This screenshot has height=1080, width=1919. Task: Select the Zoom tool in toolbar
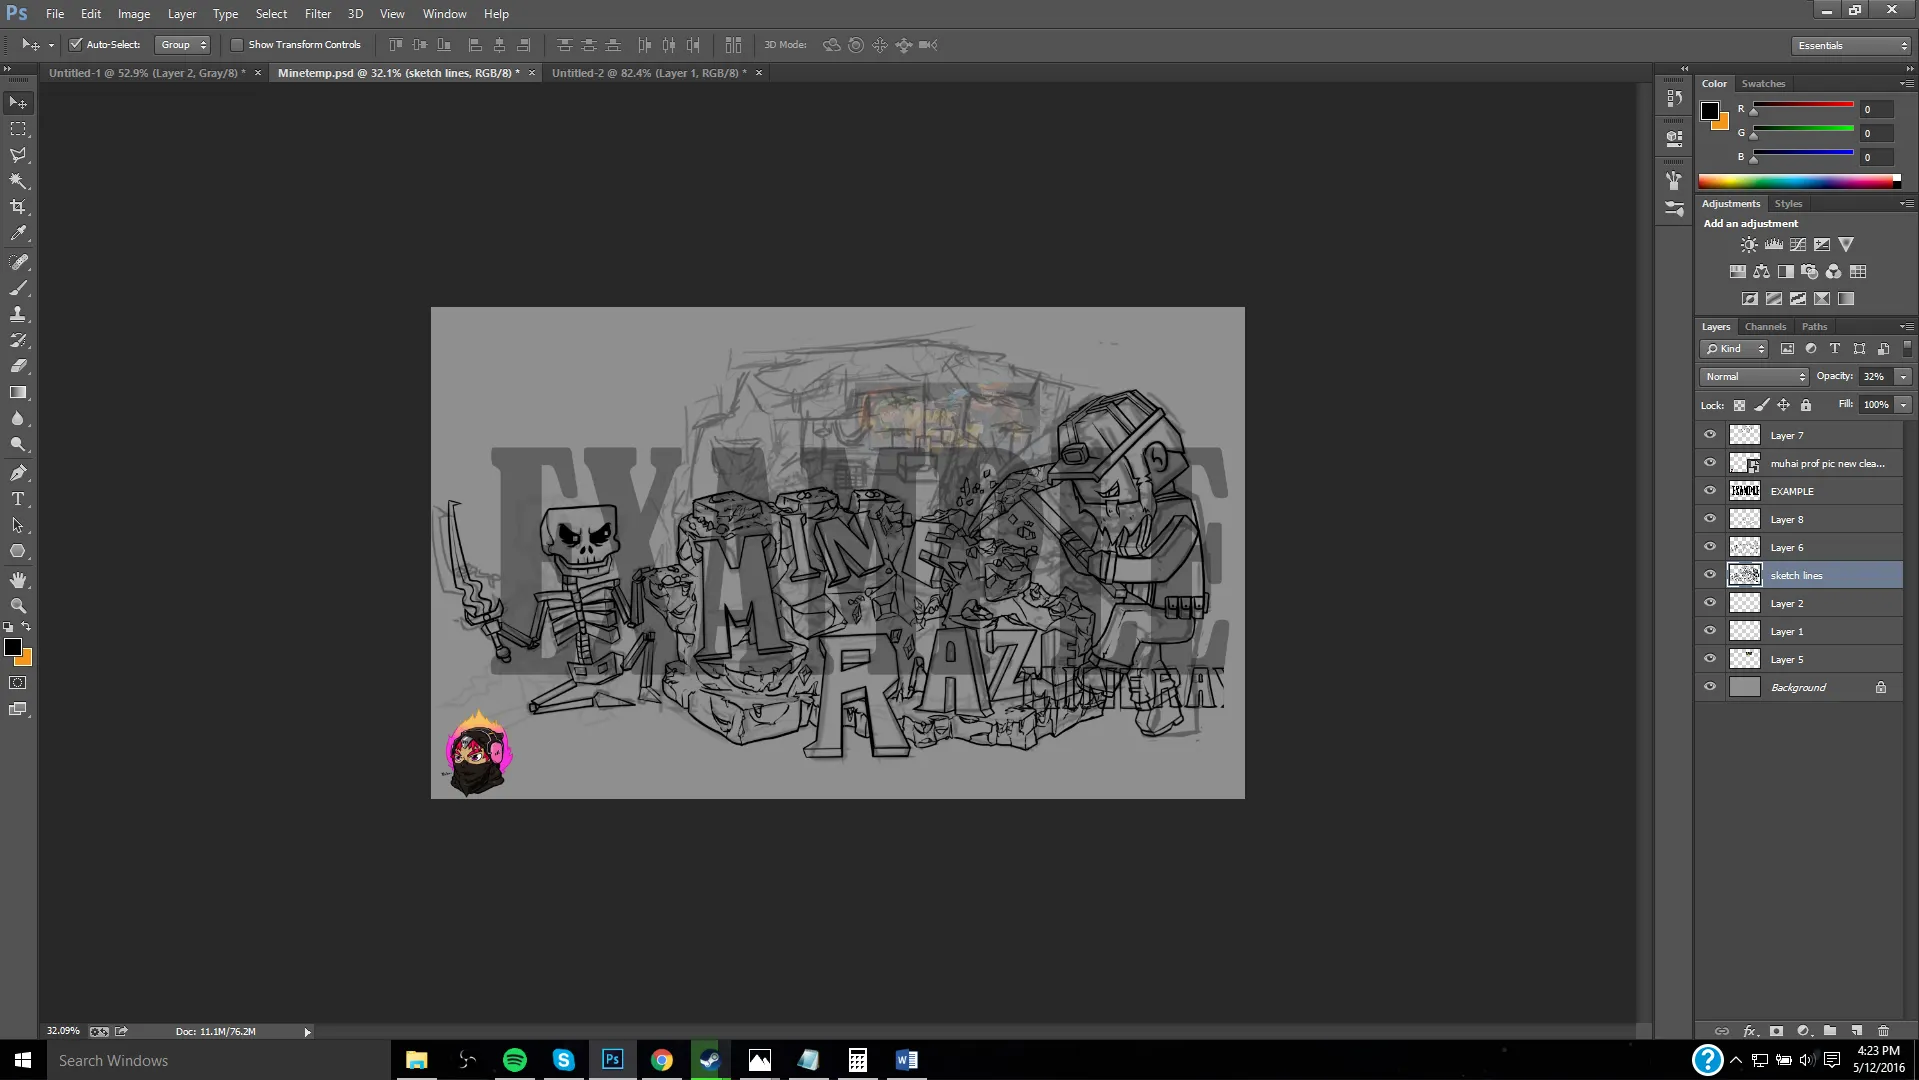click(18, 606)
